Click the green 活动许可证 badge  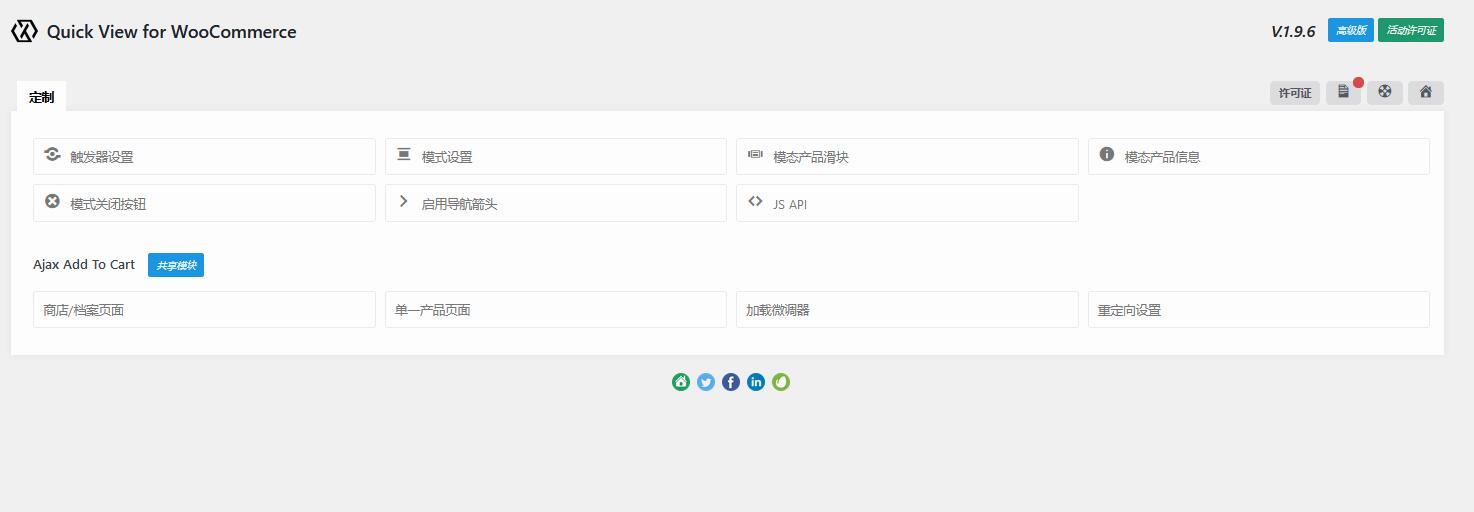1411,30
